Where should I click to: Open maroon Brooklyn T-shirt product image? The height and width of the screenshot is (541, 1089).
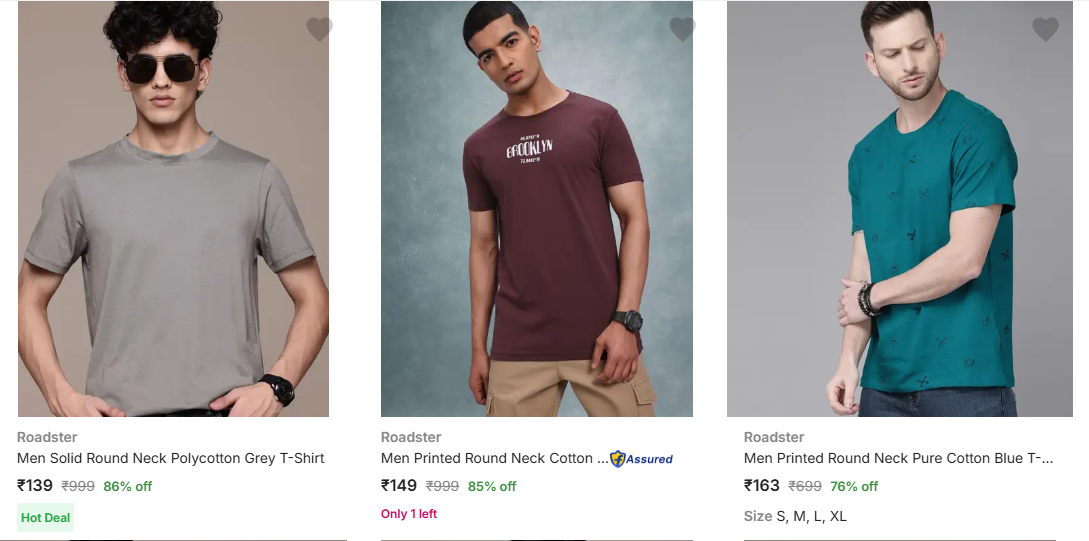click(536, 220)
